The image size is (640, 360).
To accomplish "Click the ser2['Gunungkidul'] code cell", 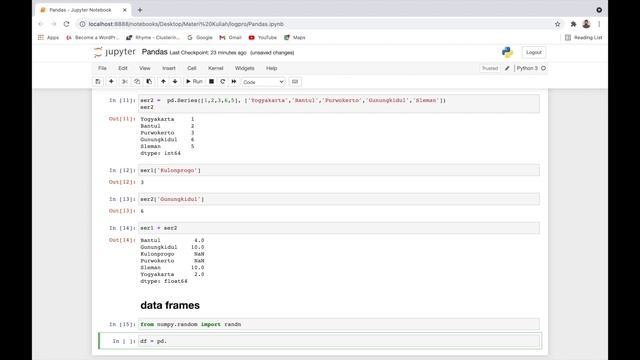I will click(x=339, y=199).
